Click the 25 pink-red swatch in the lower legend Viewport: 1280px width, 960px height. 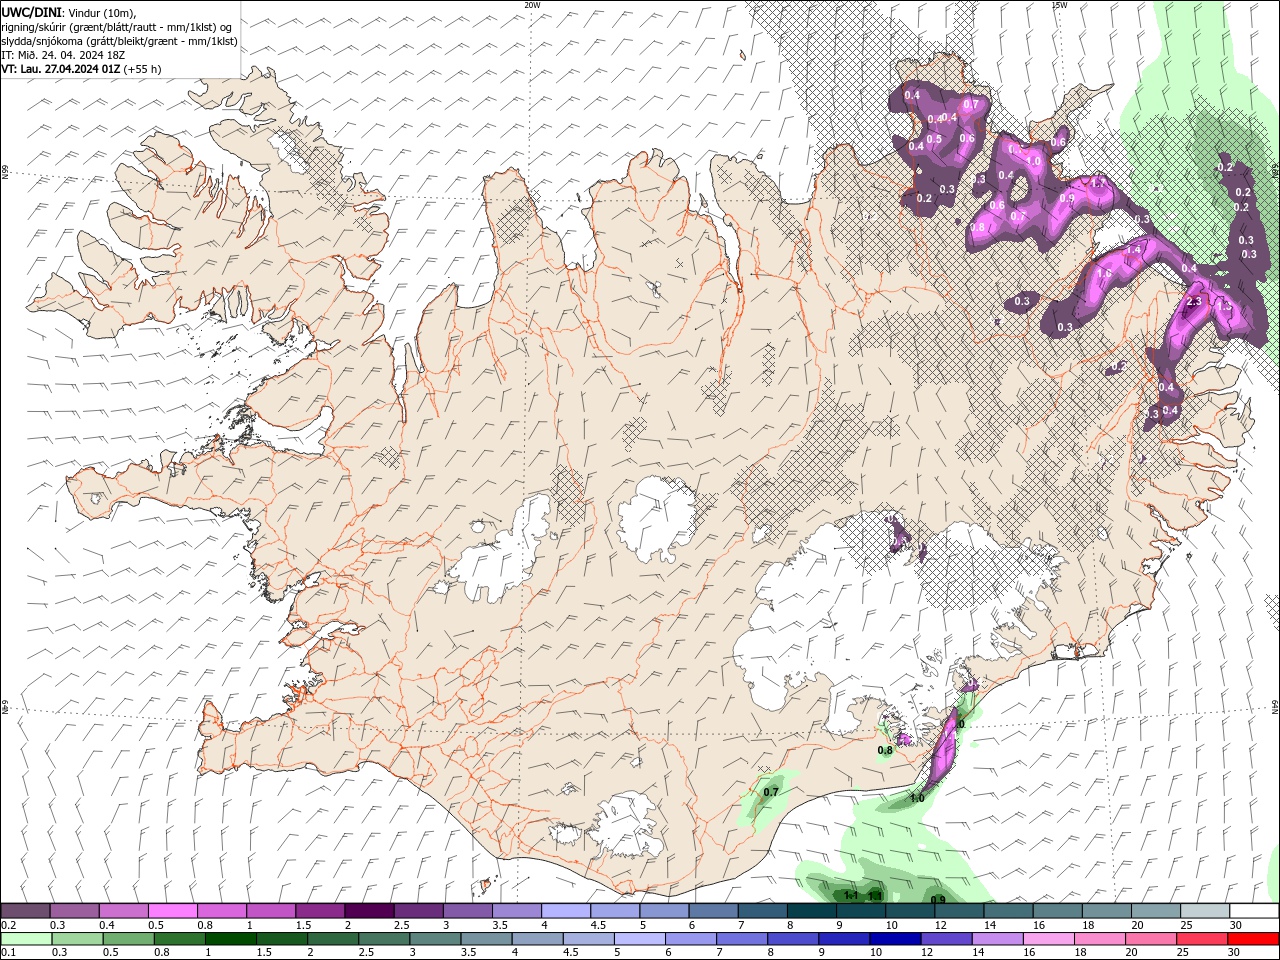(x=1202, y=938)
